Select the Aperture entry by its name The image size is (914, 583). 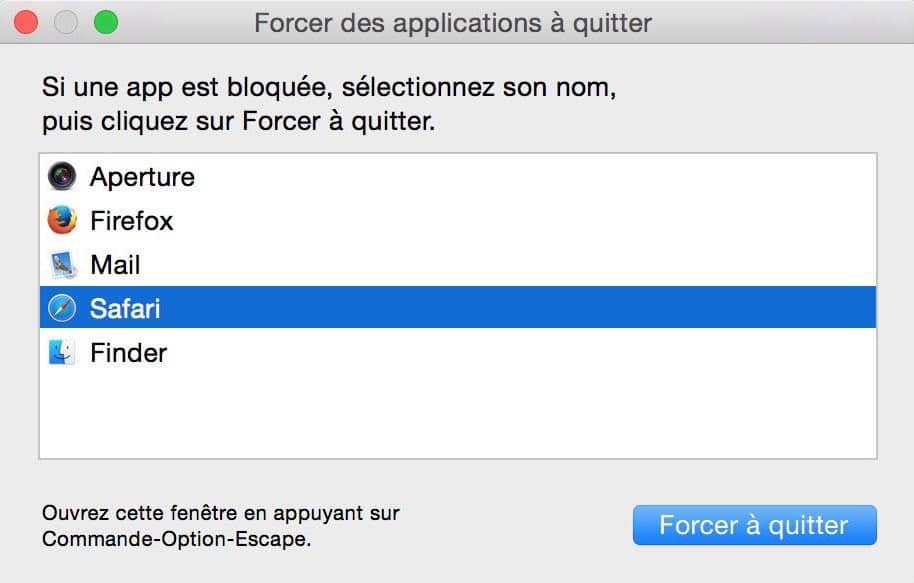tap(142, 177)
